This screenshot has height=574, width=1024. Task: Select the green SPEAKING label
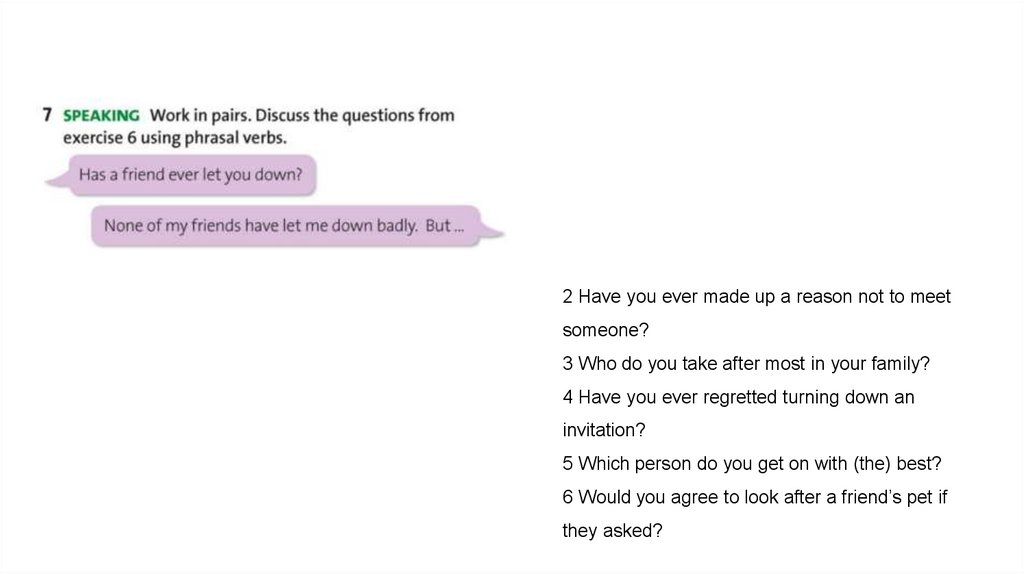coord(101,116)
